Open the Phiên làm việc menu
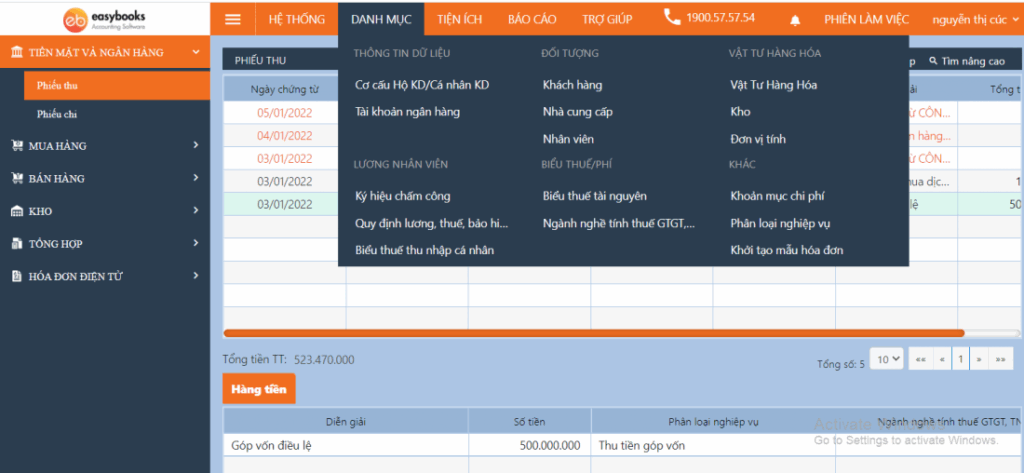 [x=866, y=19]
